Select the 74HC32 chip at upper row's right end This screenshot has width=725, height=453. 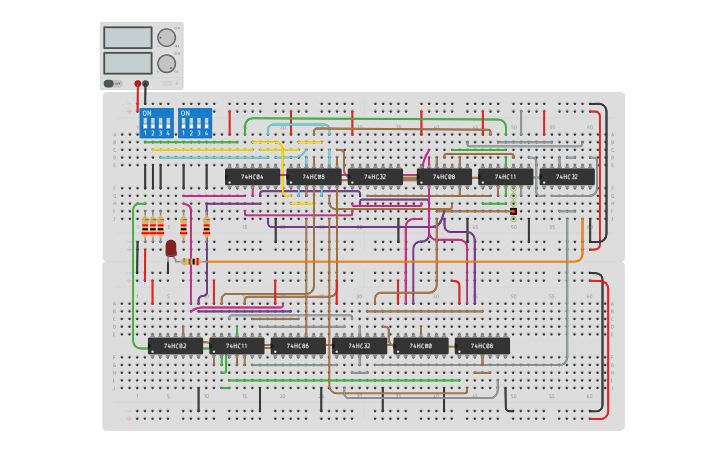point(567,177)
